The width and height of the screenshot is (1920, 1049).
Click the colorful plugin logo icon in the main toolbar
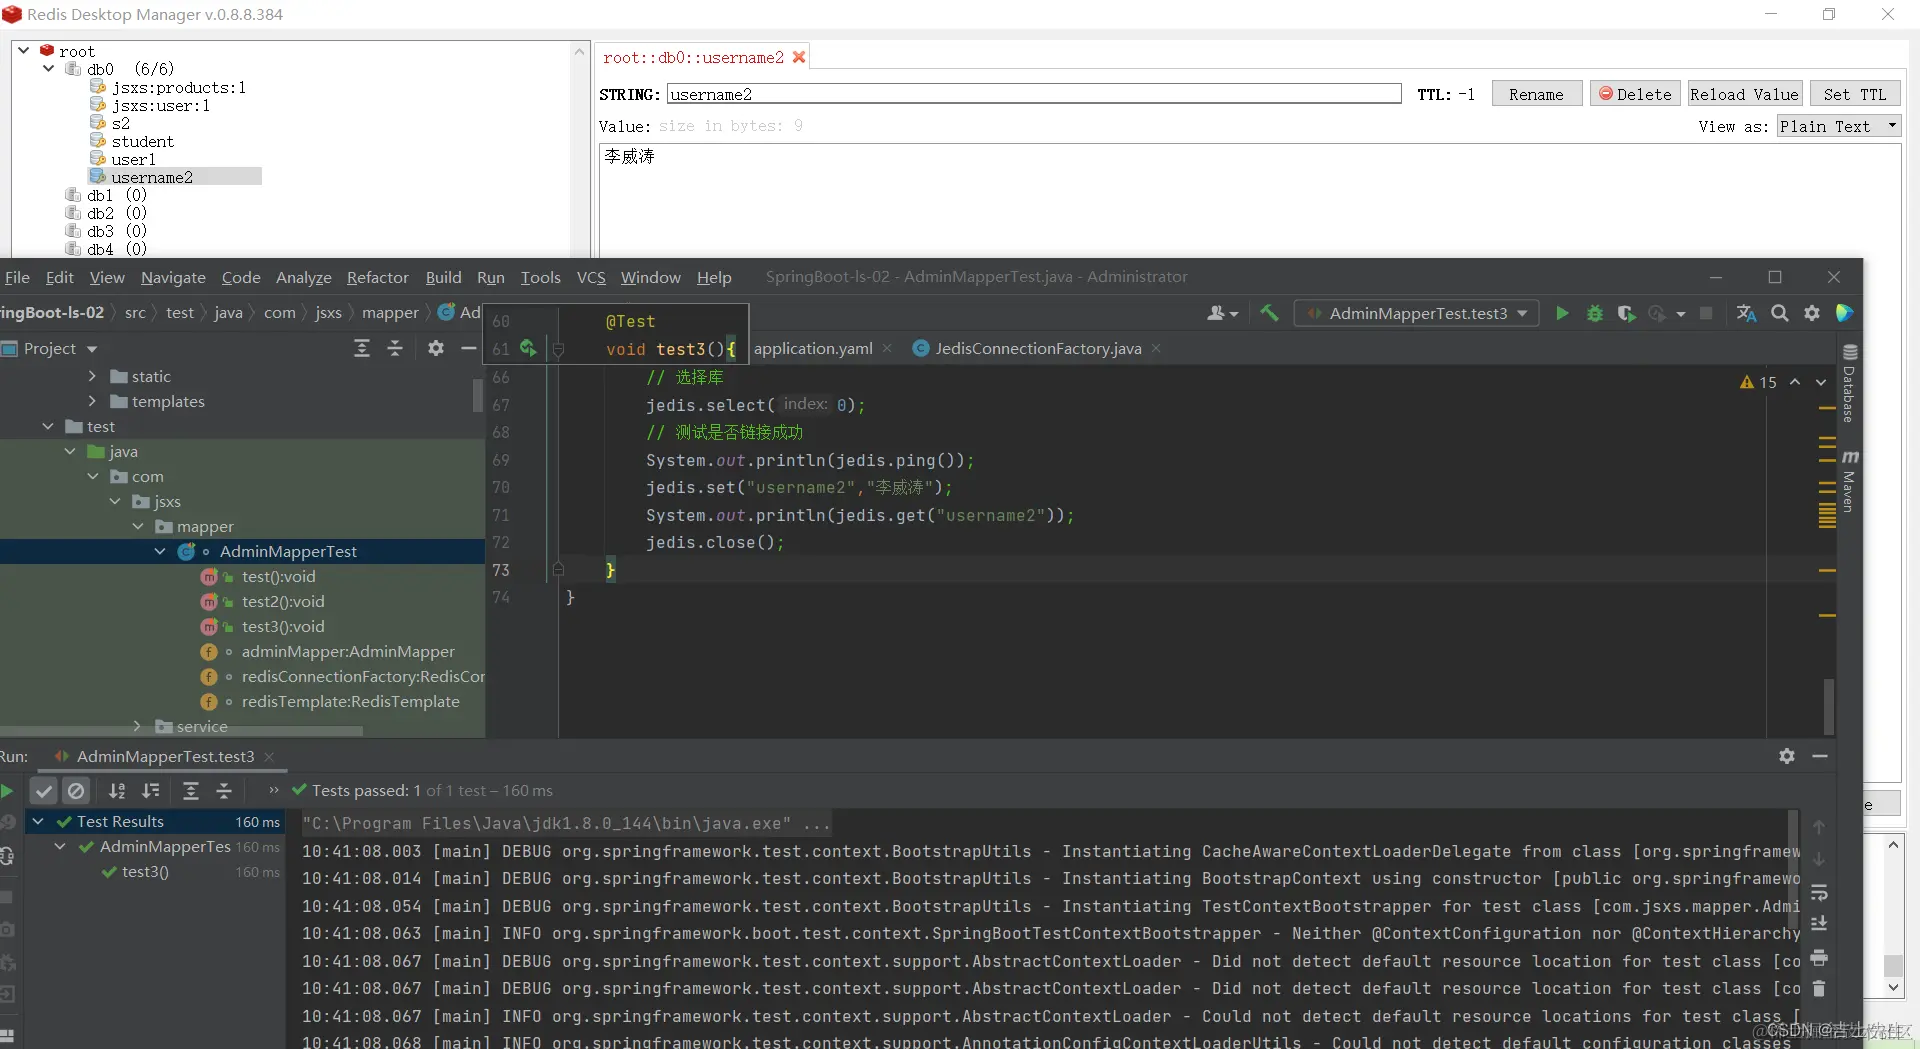click(1845, 314)
